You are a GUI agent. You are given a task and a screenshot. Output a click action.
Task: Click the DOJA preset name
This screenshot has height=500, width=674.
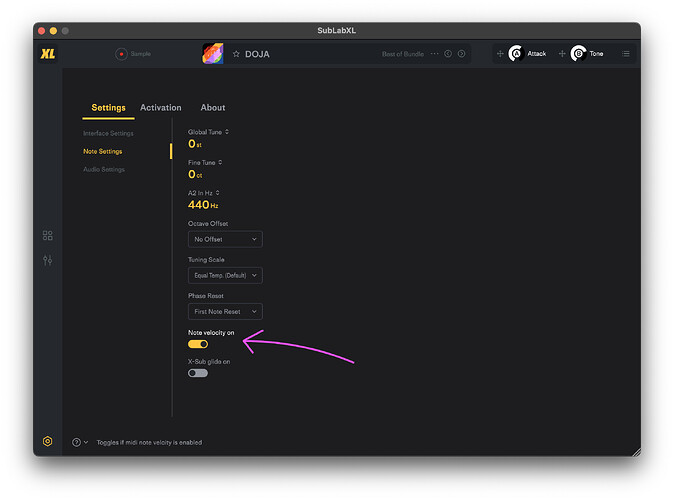[x=257, y=54]
